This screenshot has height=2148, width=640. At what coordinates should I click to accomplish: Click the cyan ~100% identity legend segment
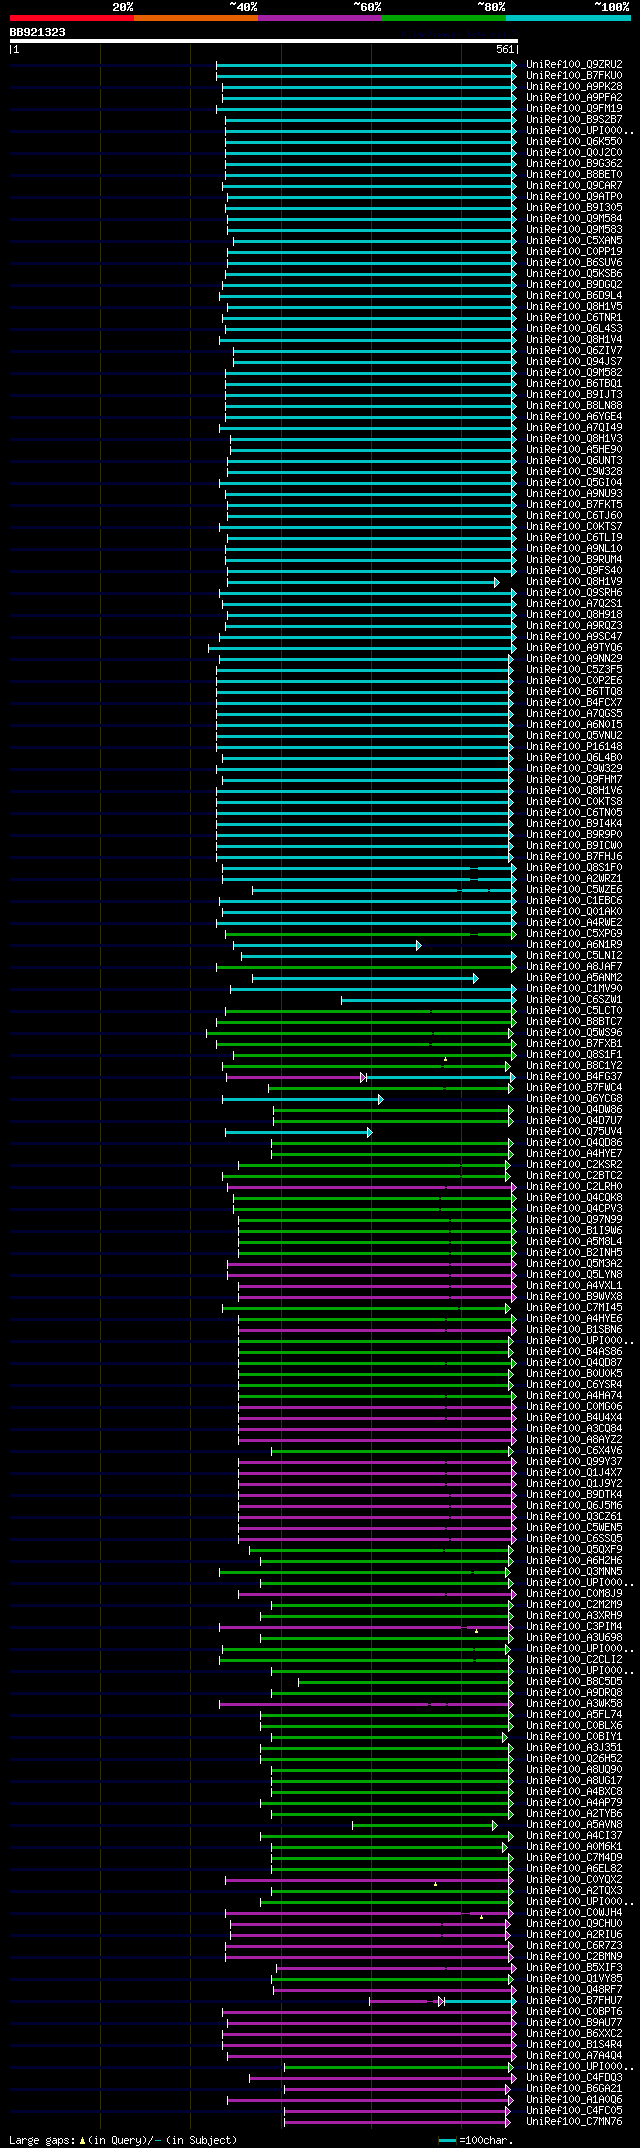pyautogui.click(x=568, y=18)
